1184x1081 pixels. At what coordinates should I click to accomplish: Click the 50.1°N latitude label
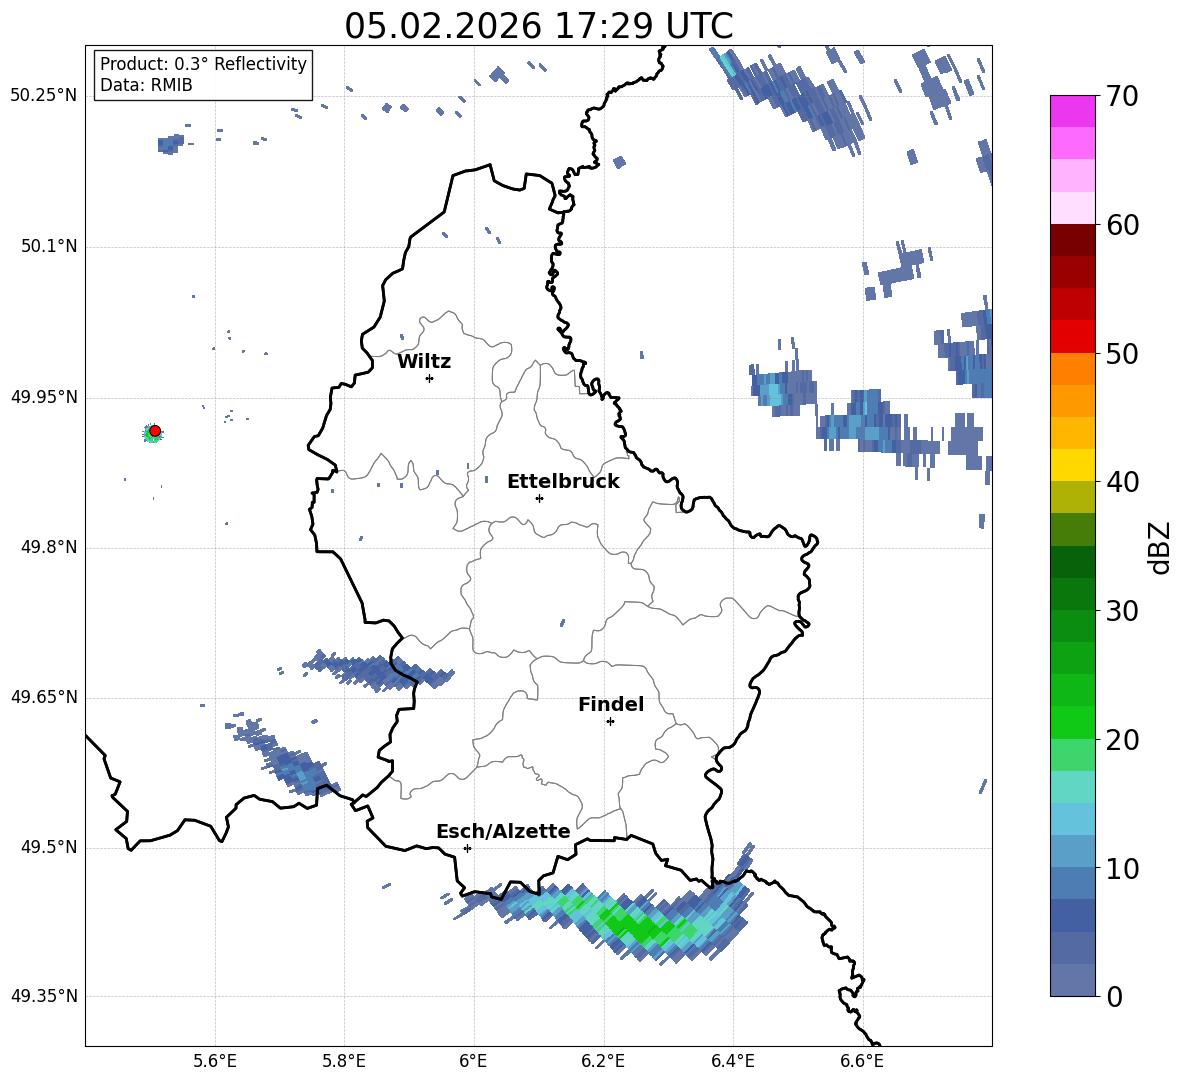(48, 246)
